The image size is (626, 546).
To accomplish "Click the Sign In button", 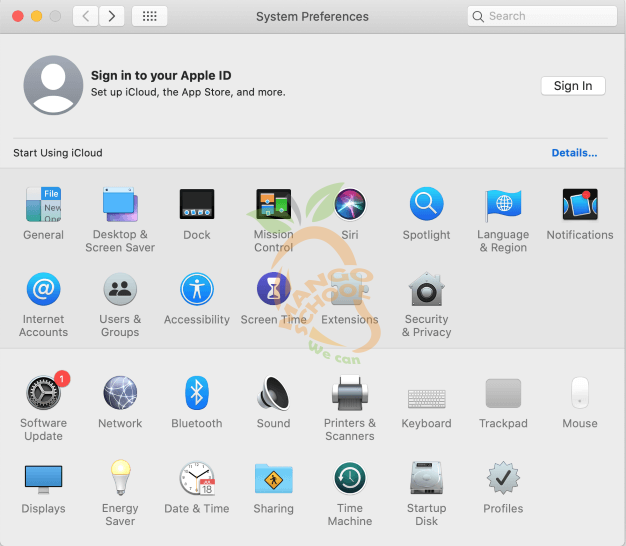I will [x=573, y=86].
